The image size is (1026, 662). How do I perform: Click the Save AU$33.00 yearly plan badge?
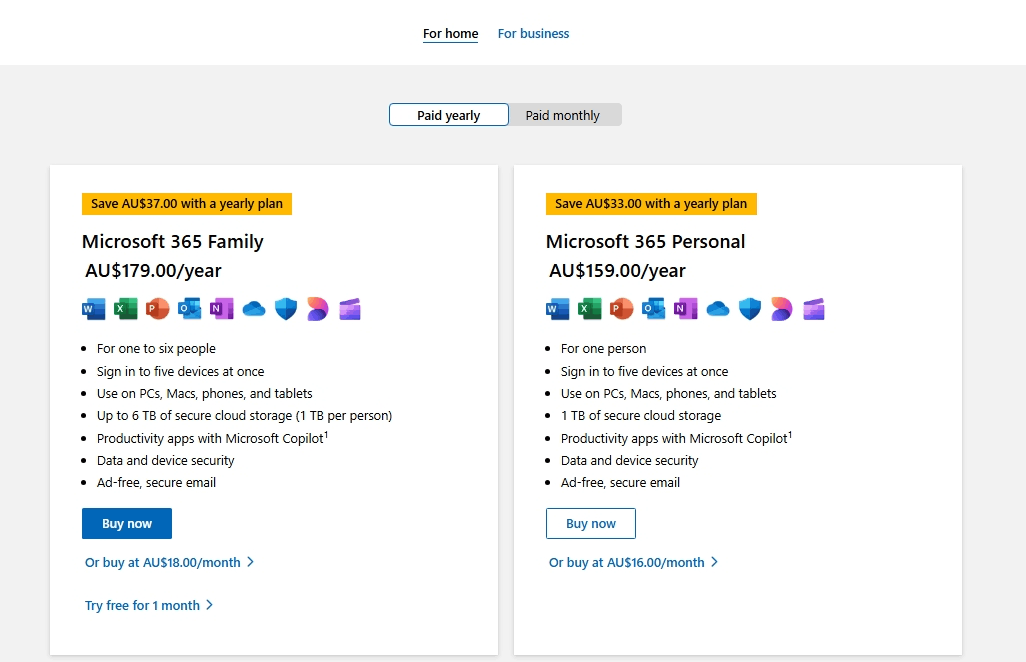point(651,203)
